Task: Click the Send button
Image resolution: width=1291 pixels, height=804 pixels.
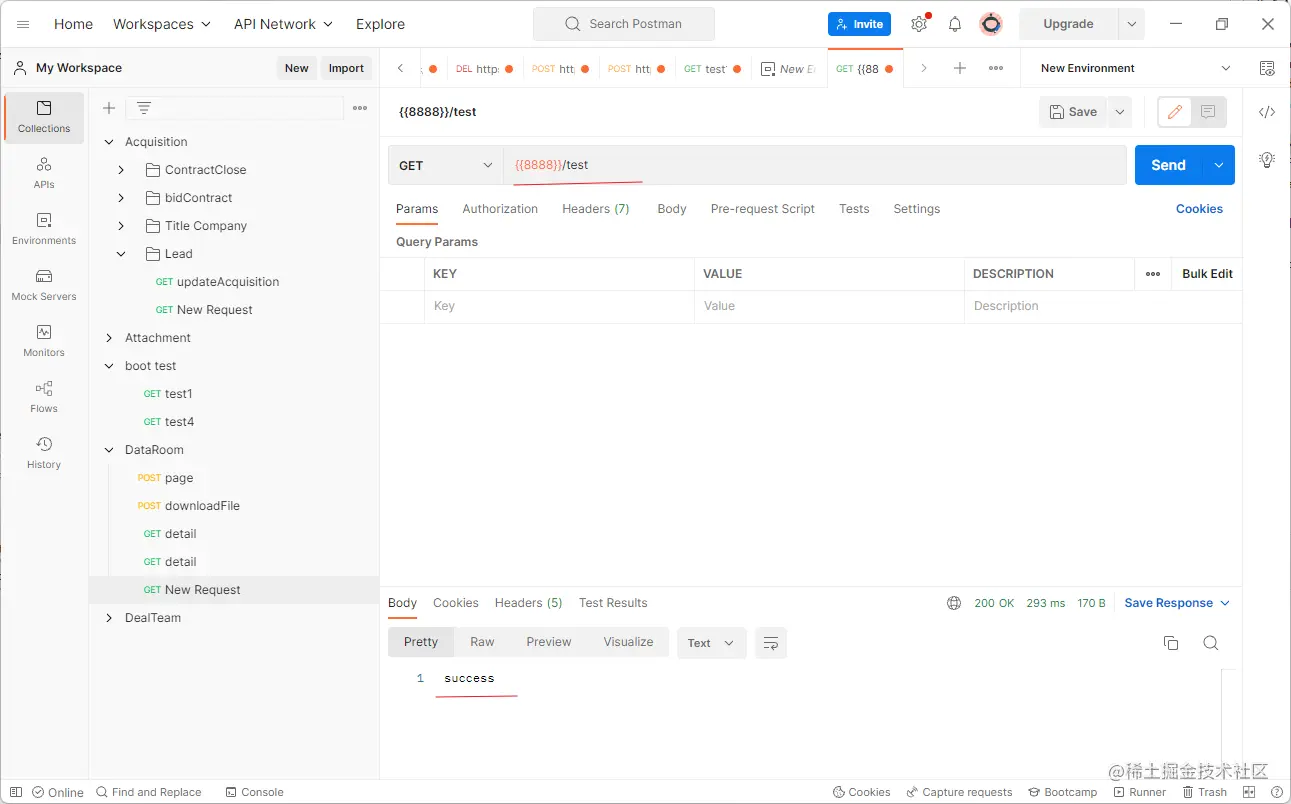Action: pyautogui.click(x=1168, y=165)
